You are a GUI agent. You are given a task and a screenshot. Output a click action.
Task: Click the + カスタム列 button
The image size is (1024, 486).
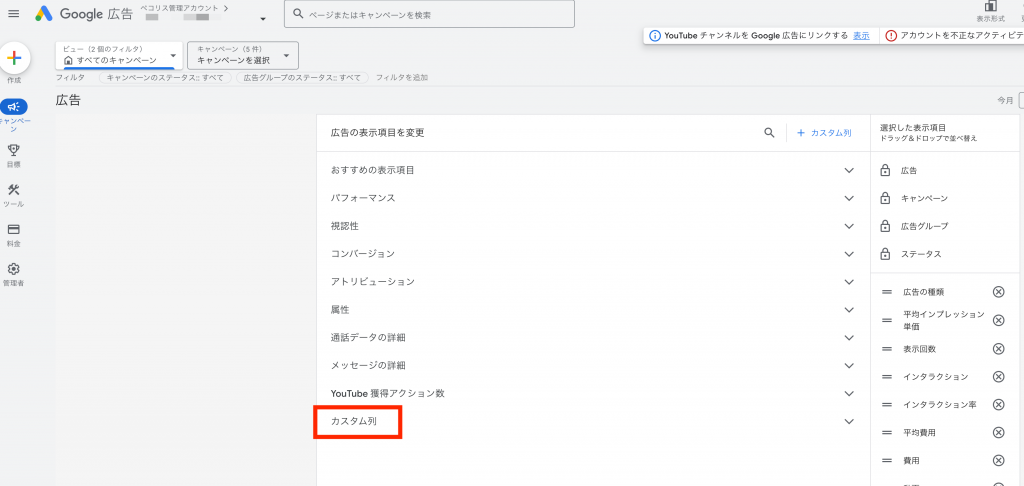pos(824,132)
